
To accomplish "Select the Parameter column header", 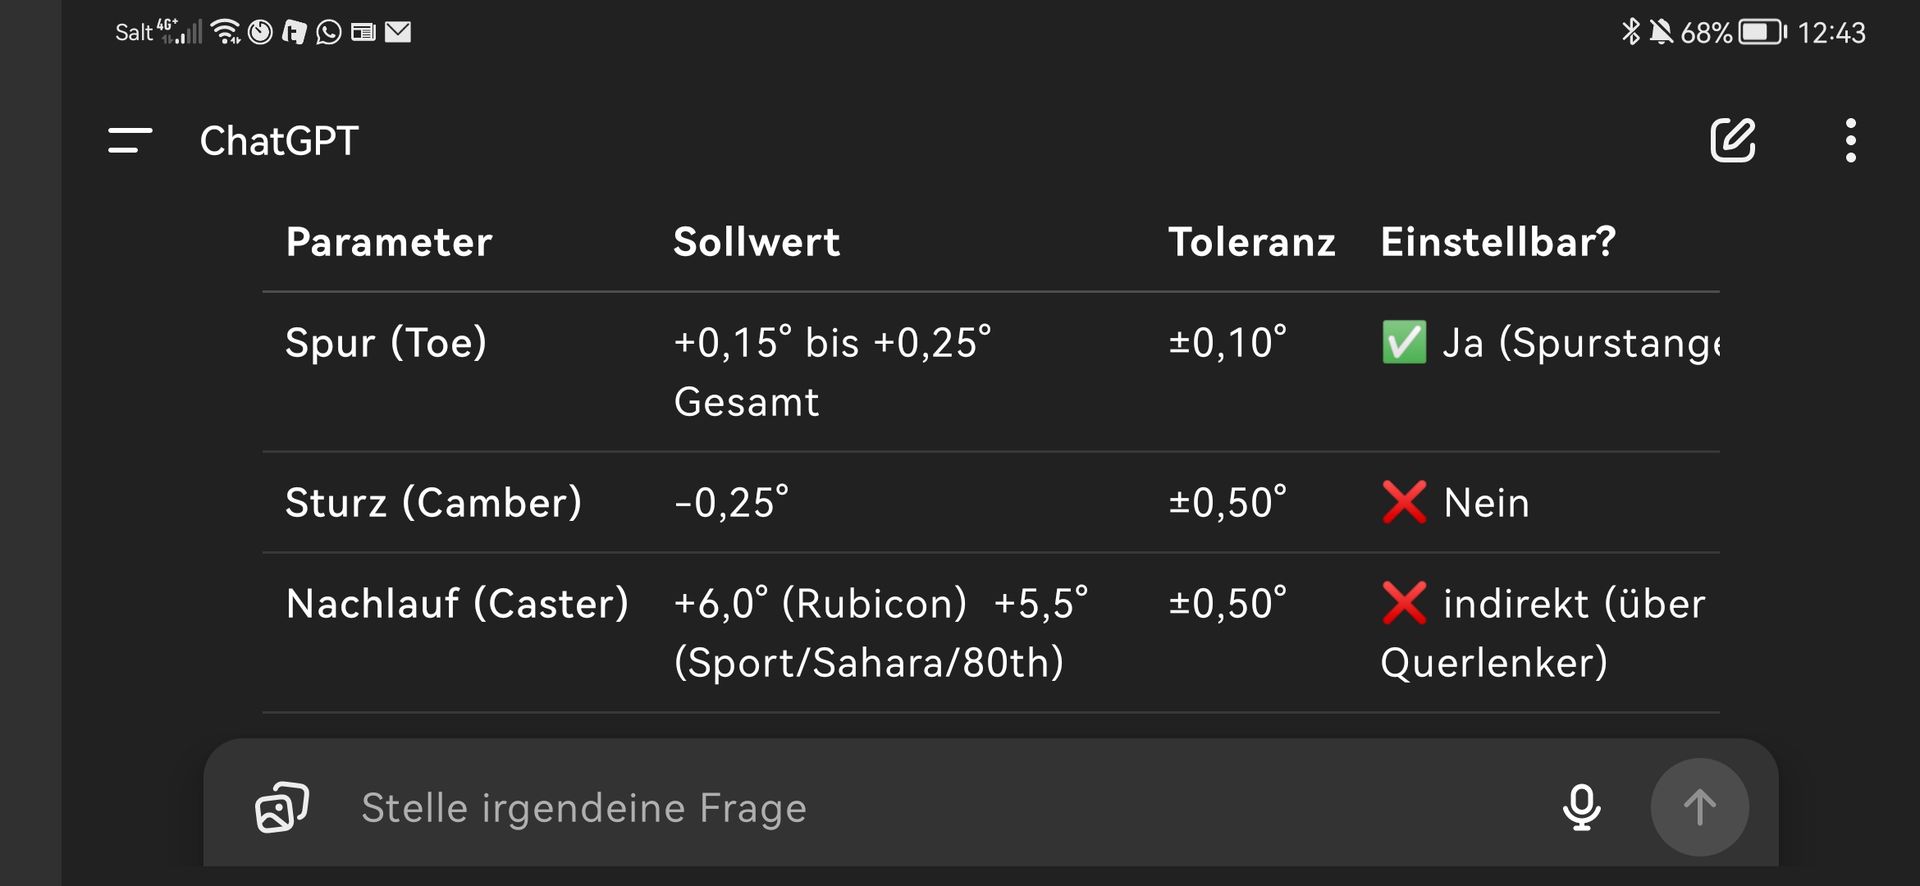I will (x=389, y=242).
